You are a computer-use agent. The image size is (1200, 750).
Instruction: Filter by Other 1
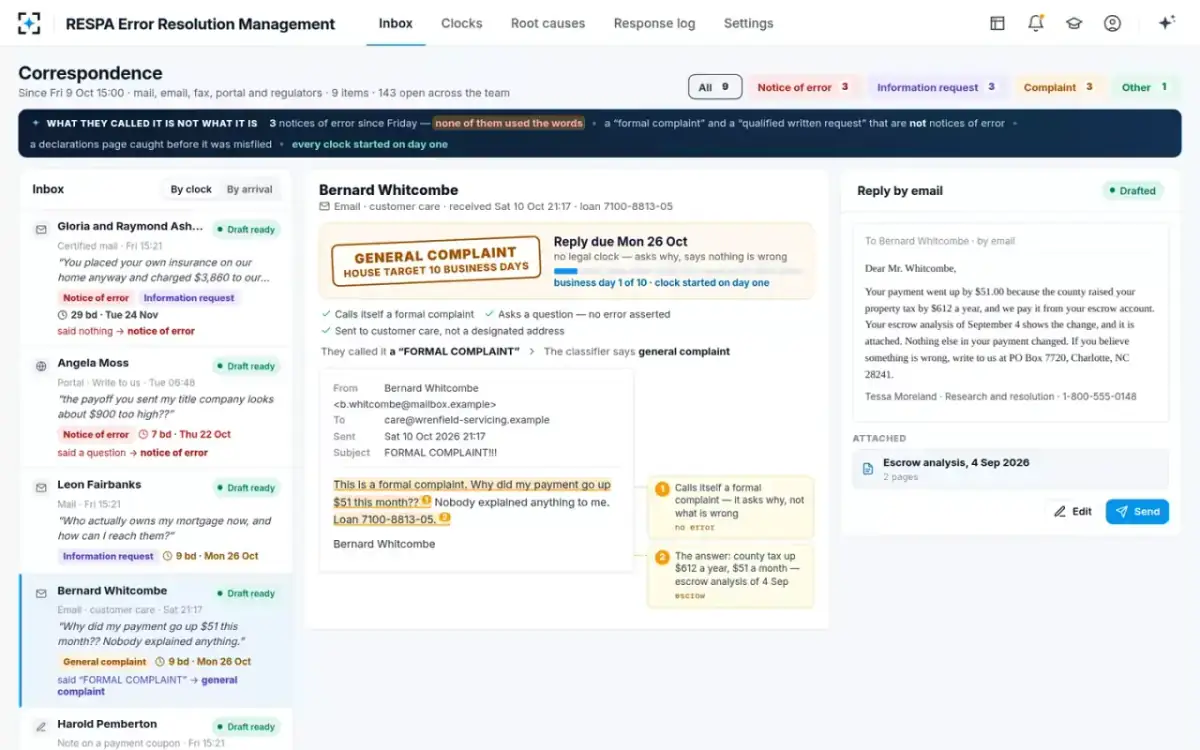[x=1144, y=87]
